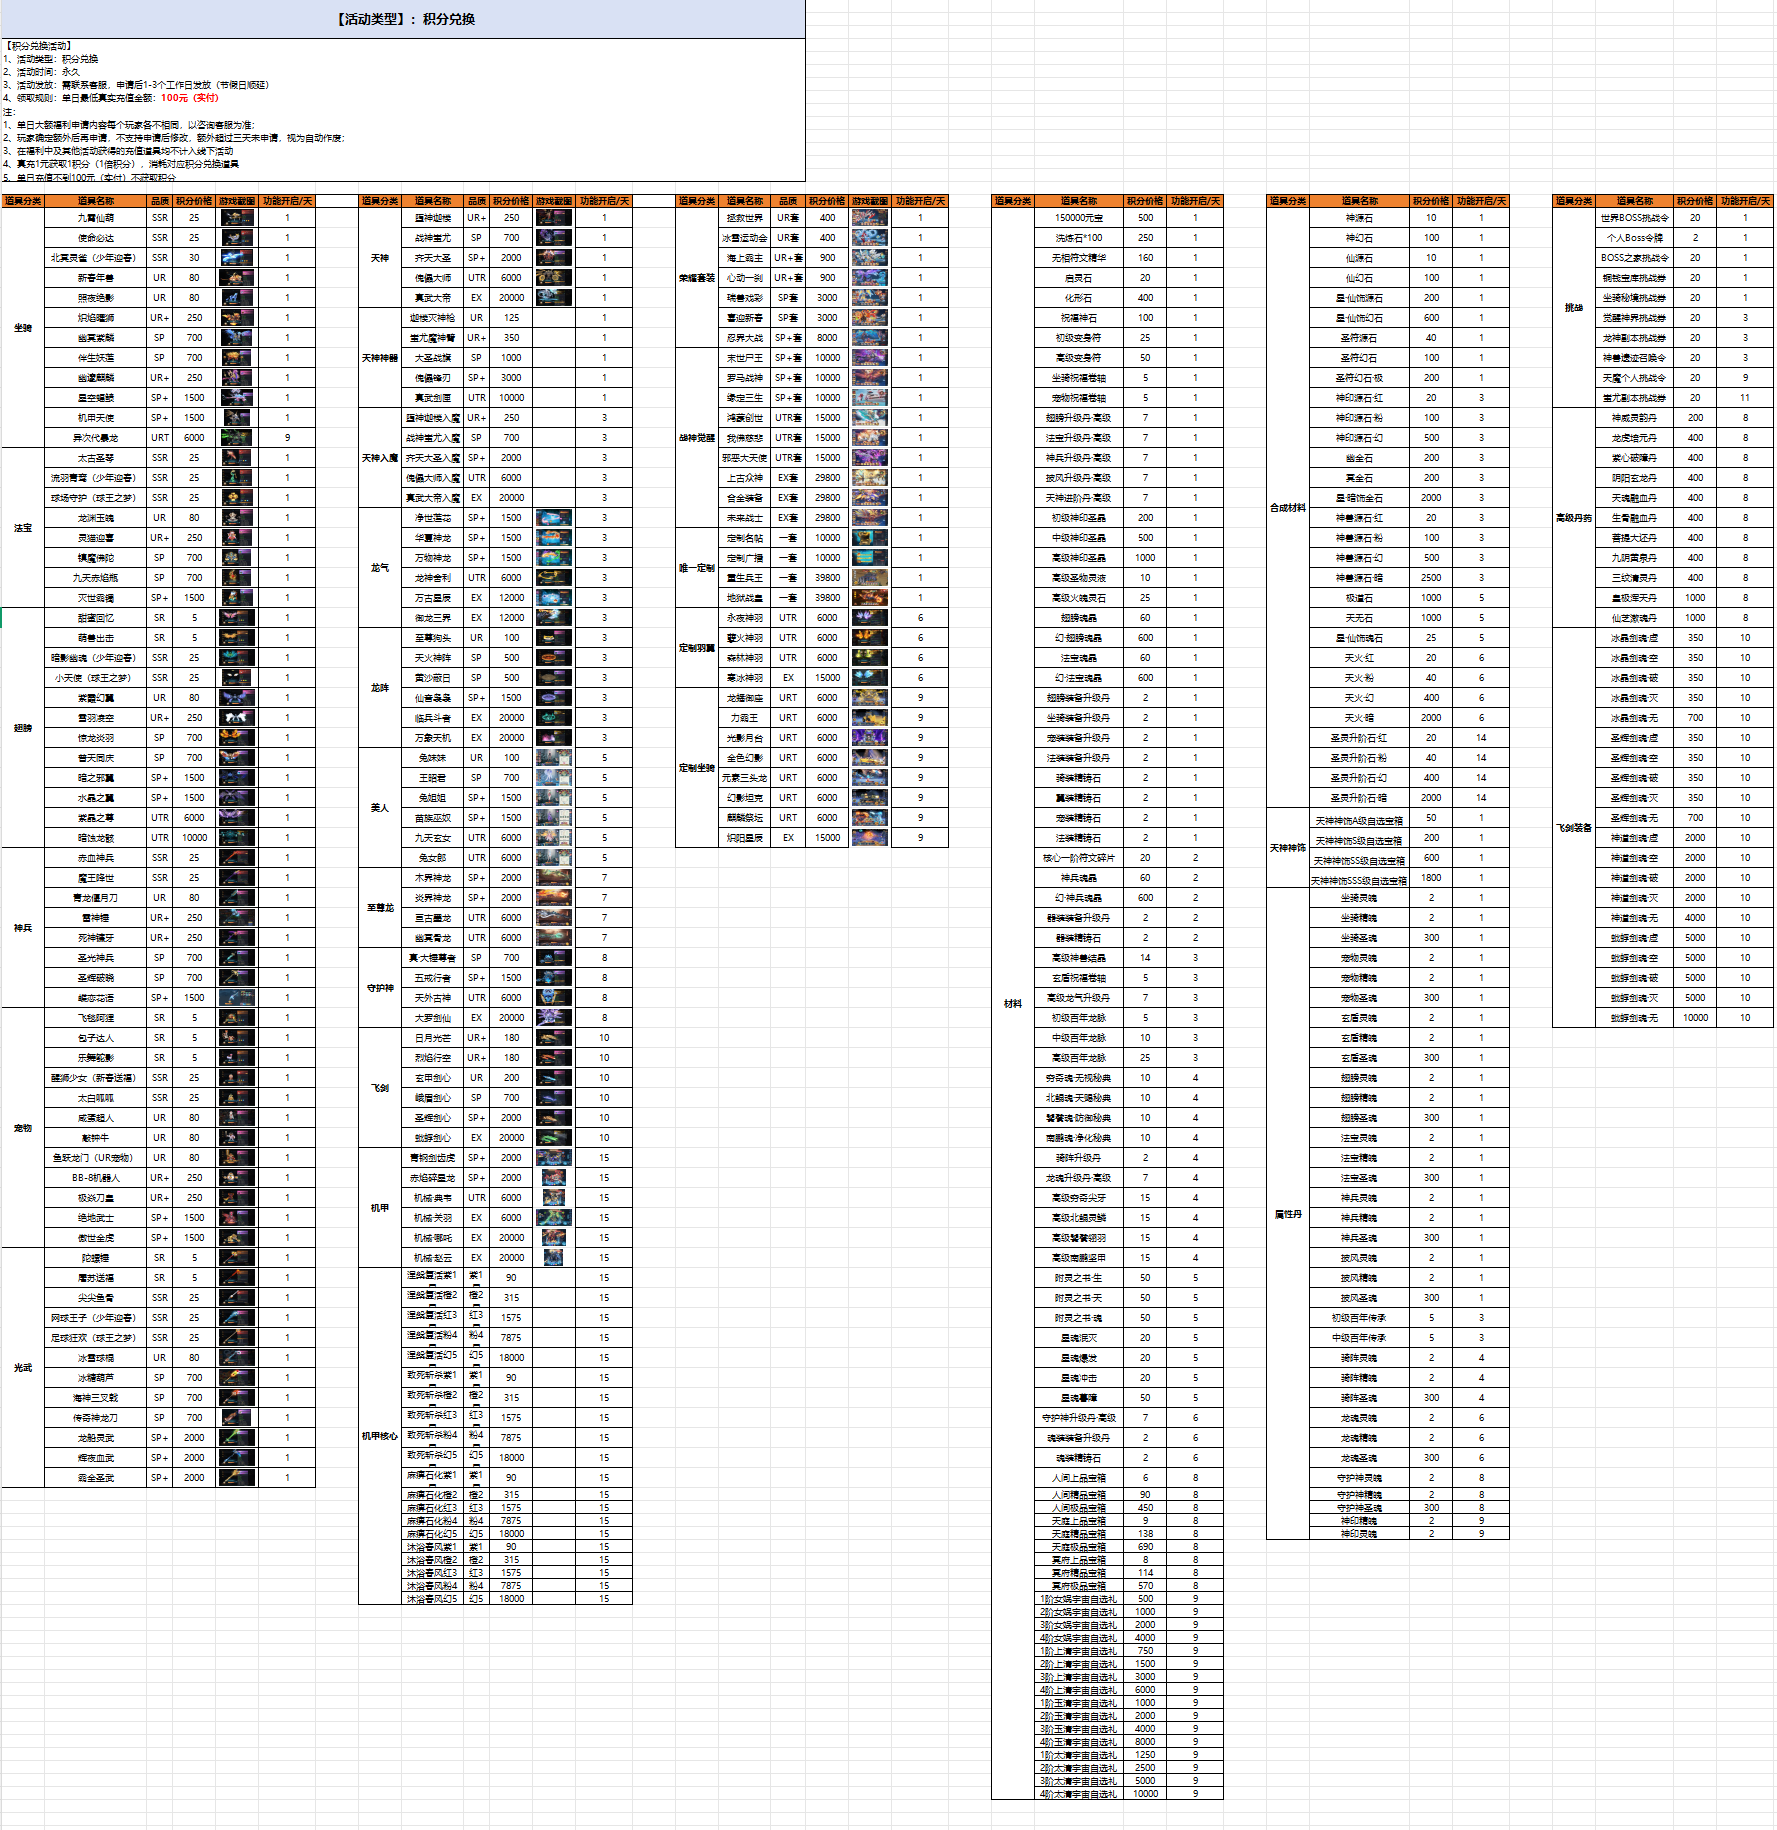1777x1830 pixels.
Task: Click the 世界BOSS挑战令 item name cell
Action: click(1634, 218)
